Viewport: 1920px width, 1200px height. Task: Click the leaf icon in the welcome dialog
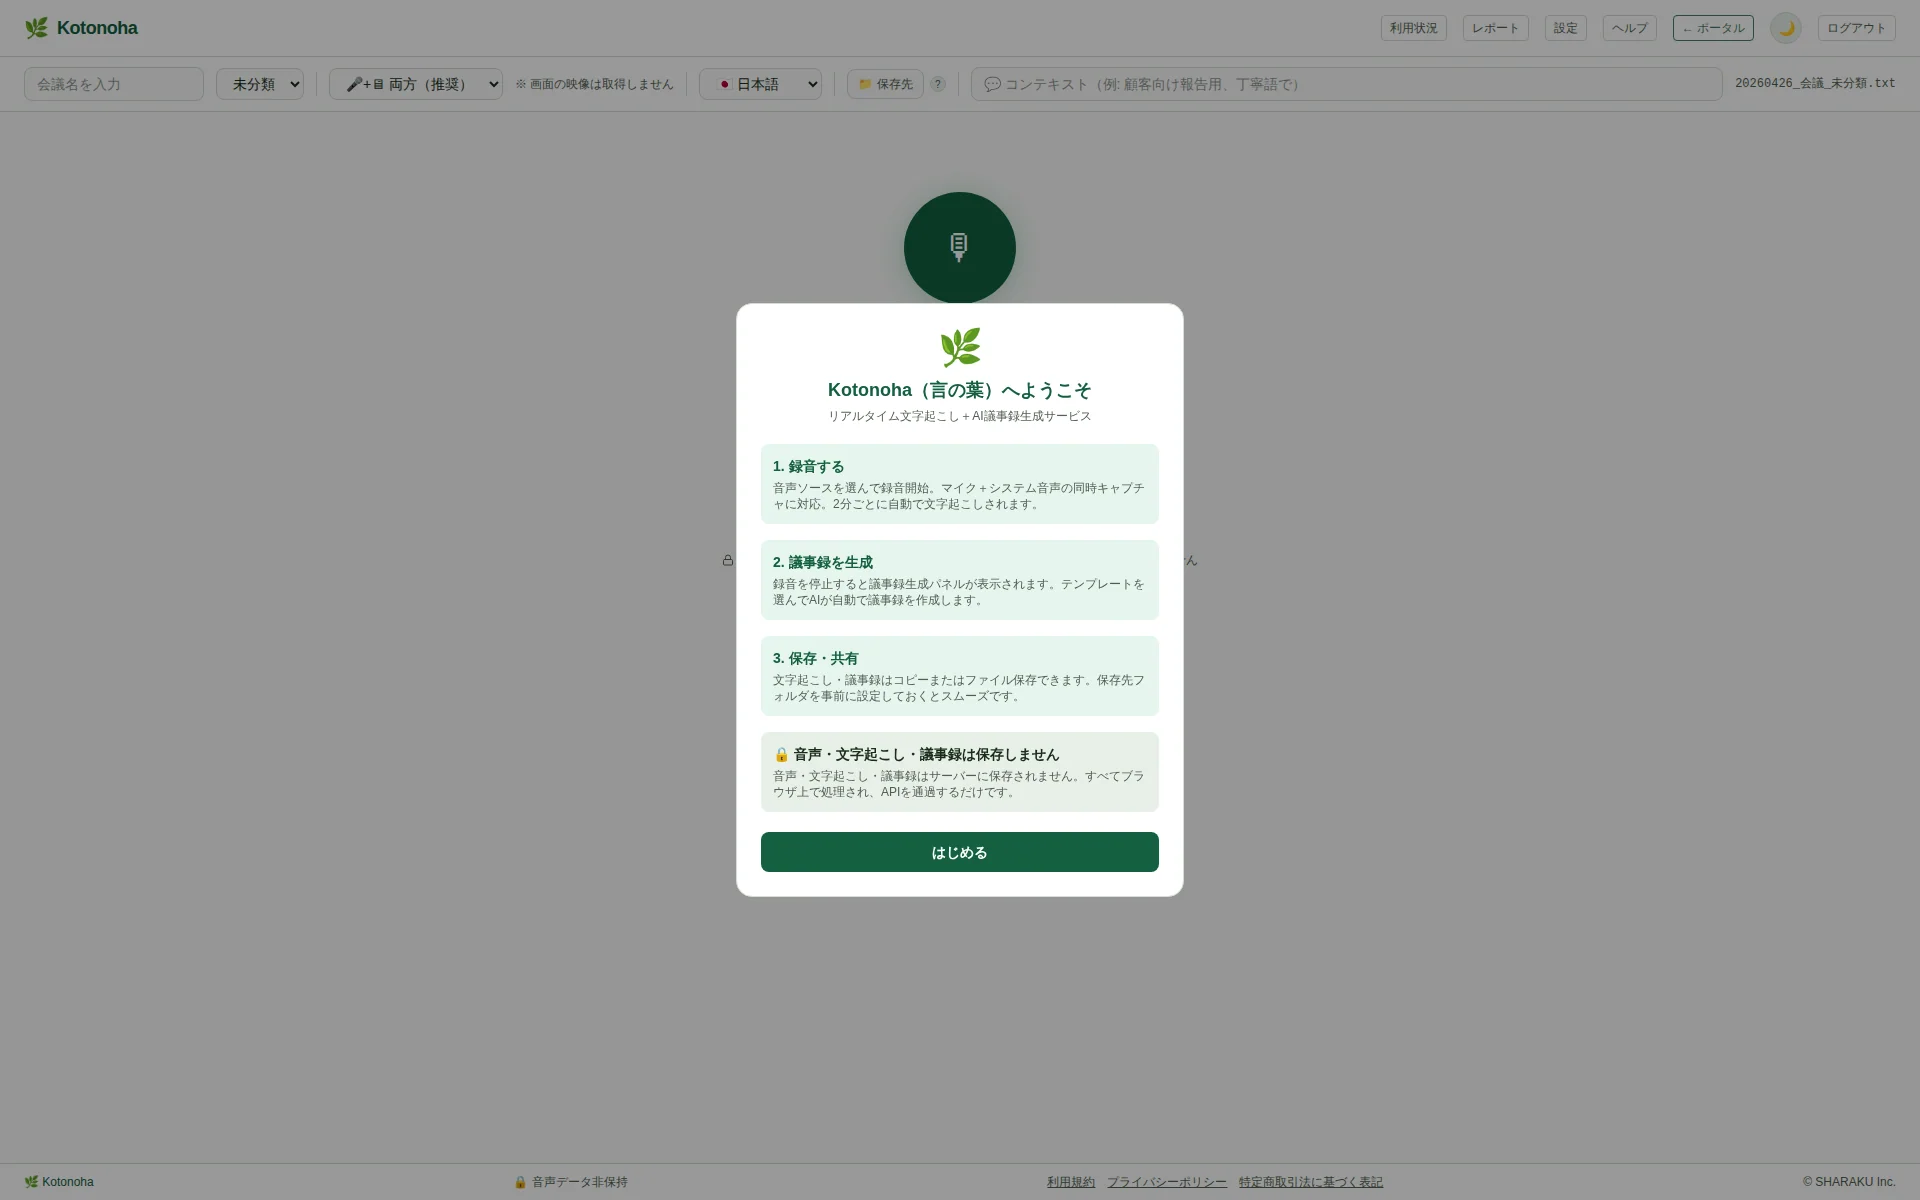(960, 348)
